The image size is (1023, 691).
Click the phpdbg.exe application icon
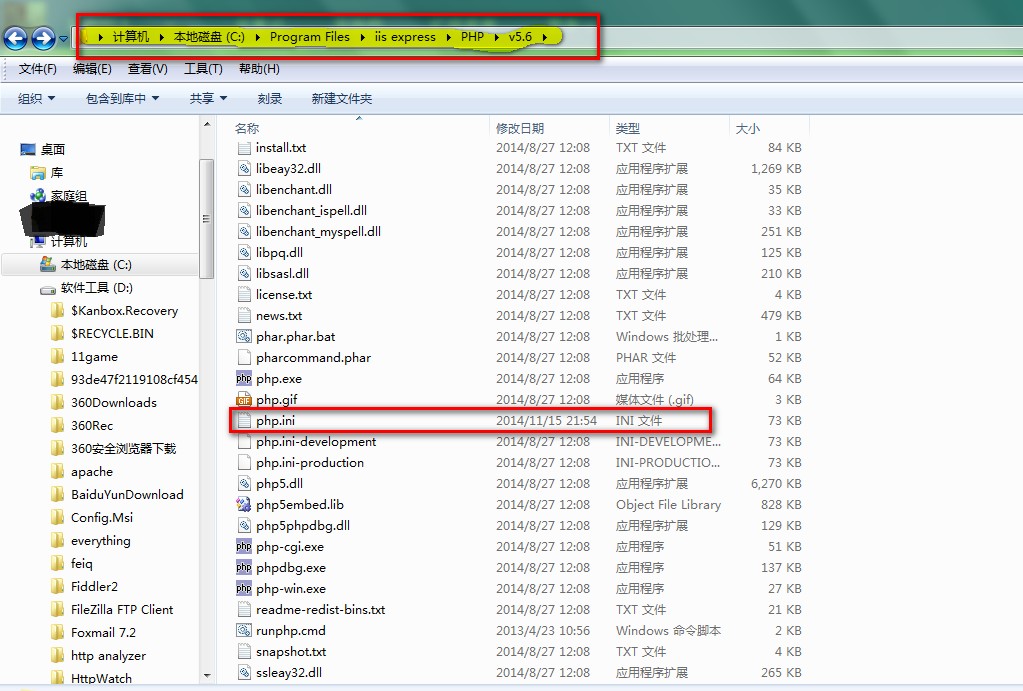point(244,568)
